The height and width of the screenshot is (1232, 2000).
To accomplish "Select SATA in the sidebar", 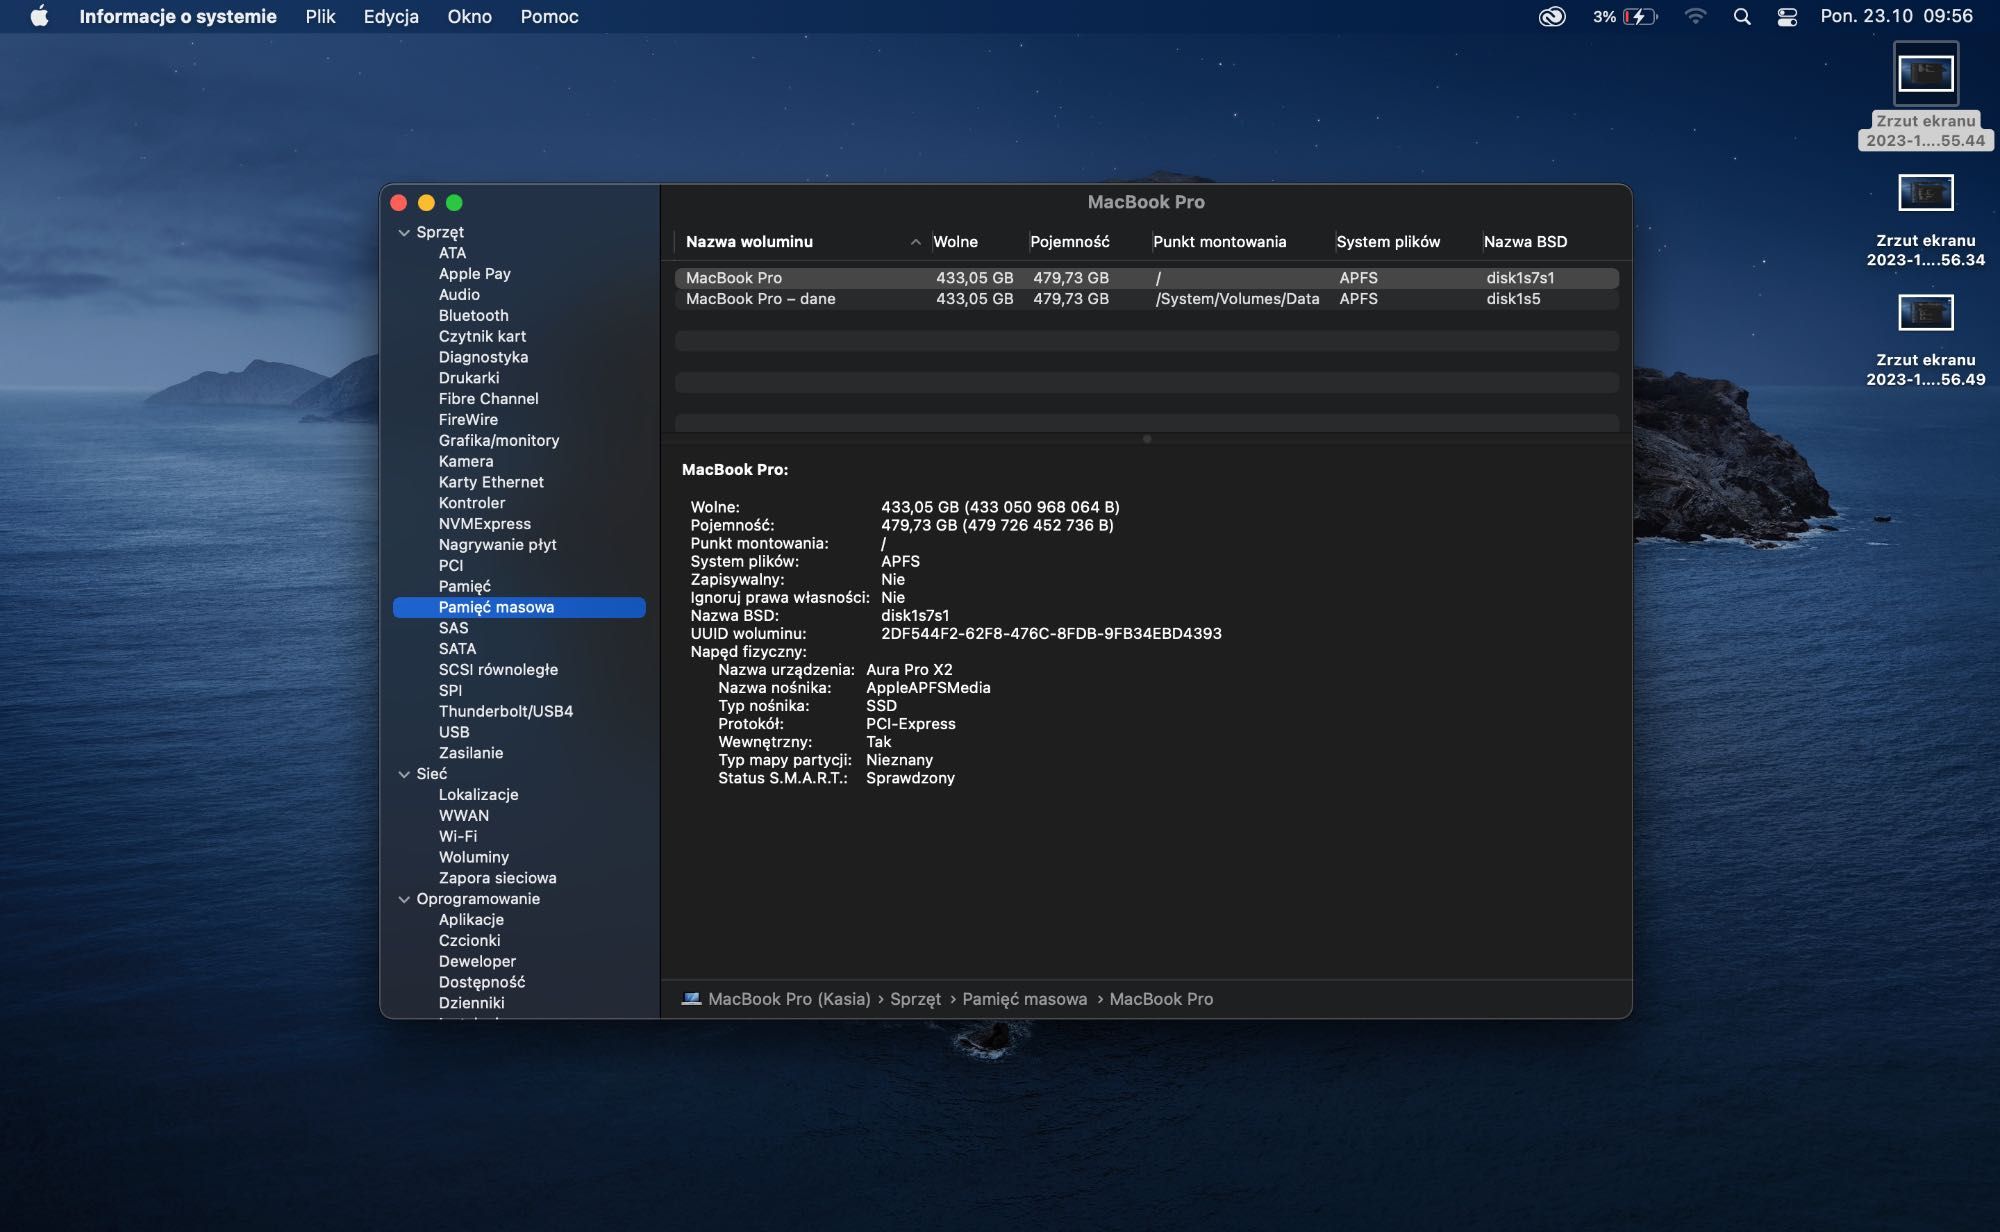I will [x=457, y=649].
